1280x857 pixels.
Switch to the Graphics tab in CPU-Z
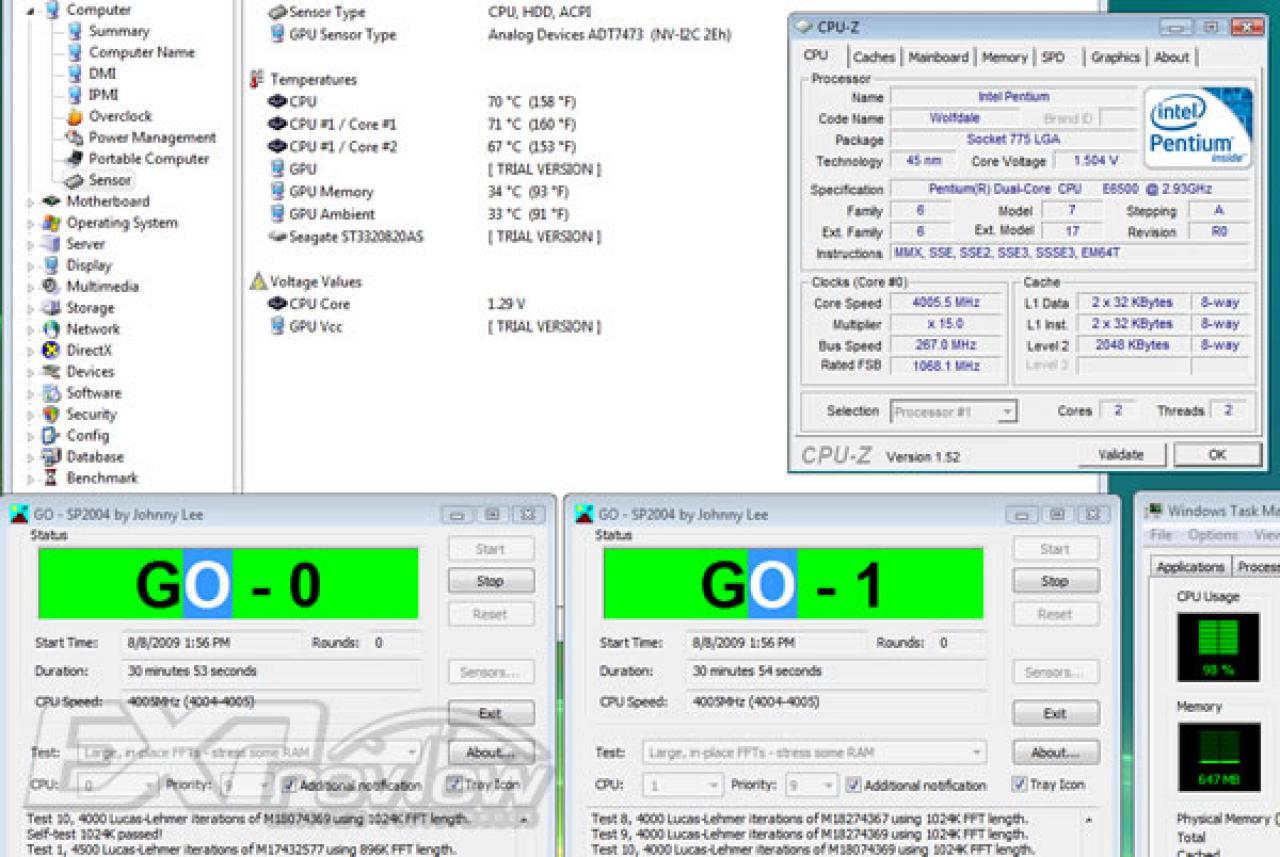tap(1115, 57)
